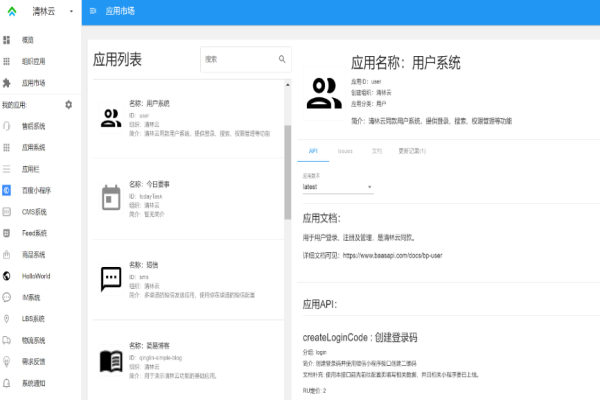
Task: Click the 应用ID: user text in the detail panel
Action: coord(366,82)
